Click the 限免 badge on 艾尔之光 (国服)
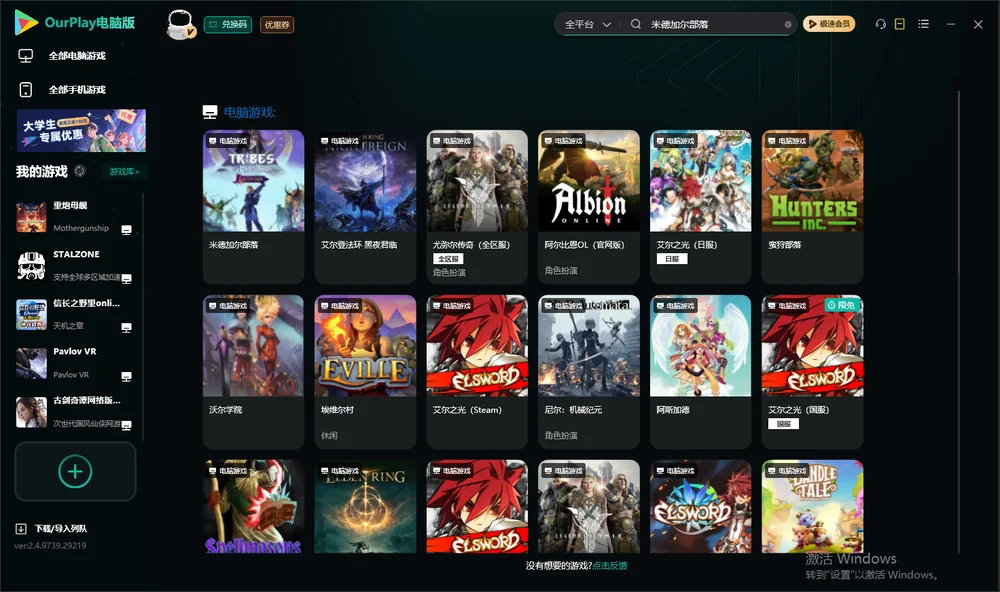 [x=842, y=306]
